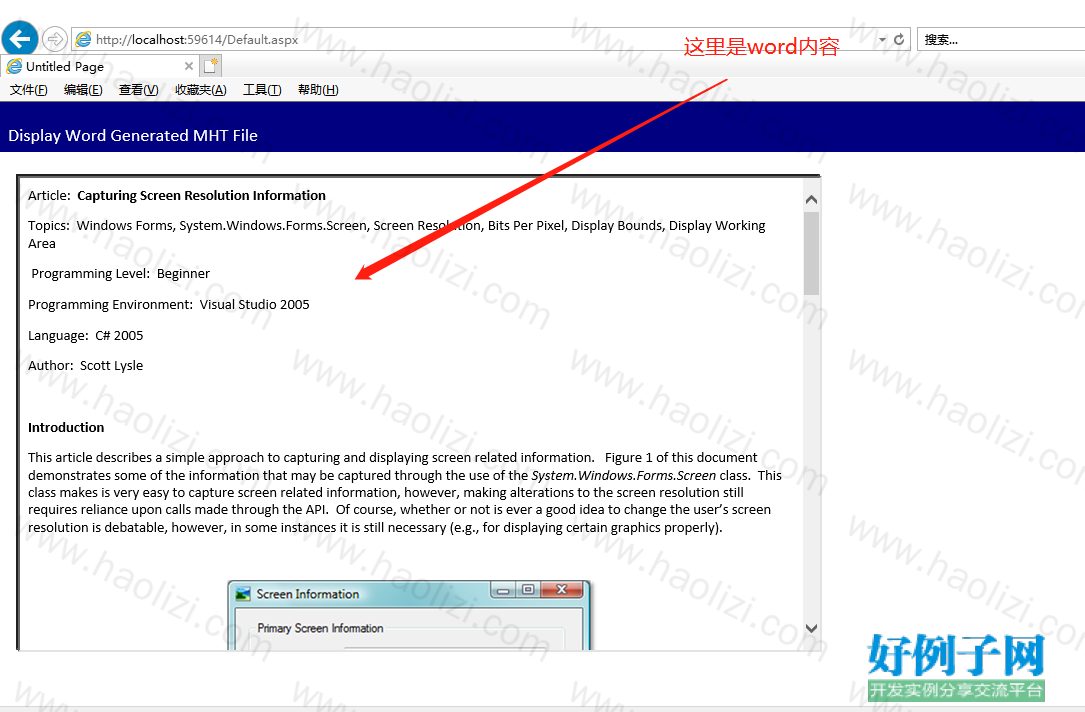This screenshot has height=712, width=1085.
Task: Click the 'Language: C# 2005' line
Action: click(x=86, y=336)
